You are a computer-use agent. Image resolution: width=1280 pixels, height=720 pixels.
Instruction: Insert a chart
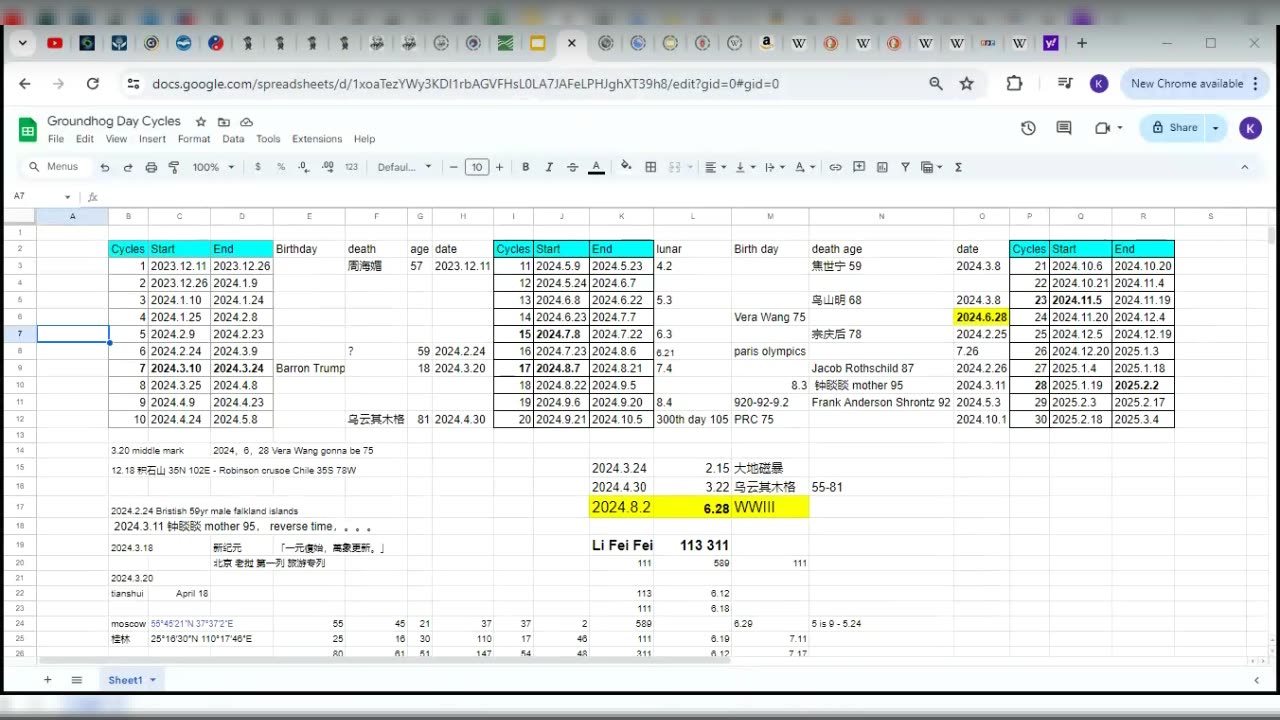point(882,167)
